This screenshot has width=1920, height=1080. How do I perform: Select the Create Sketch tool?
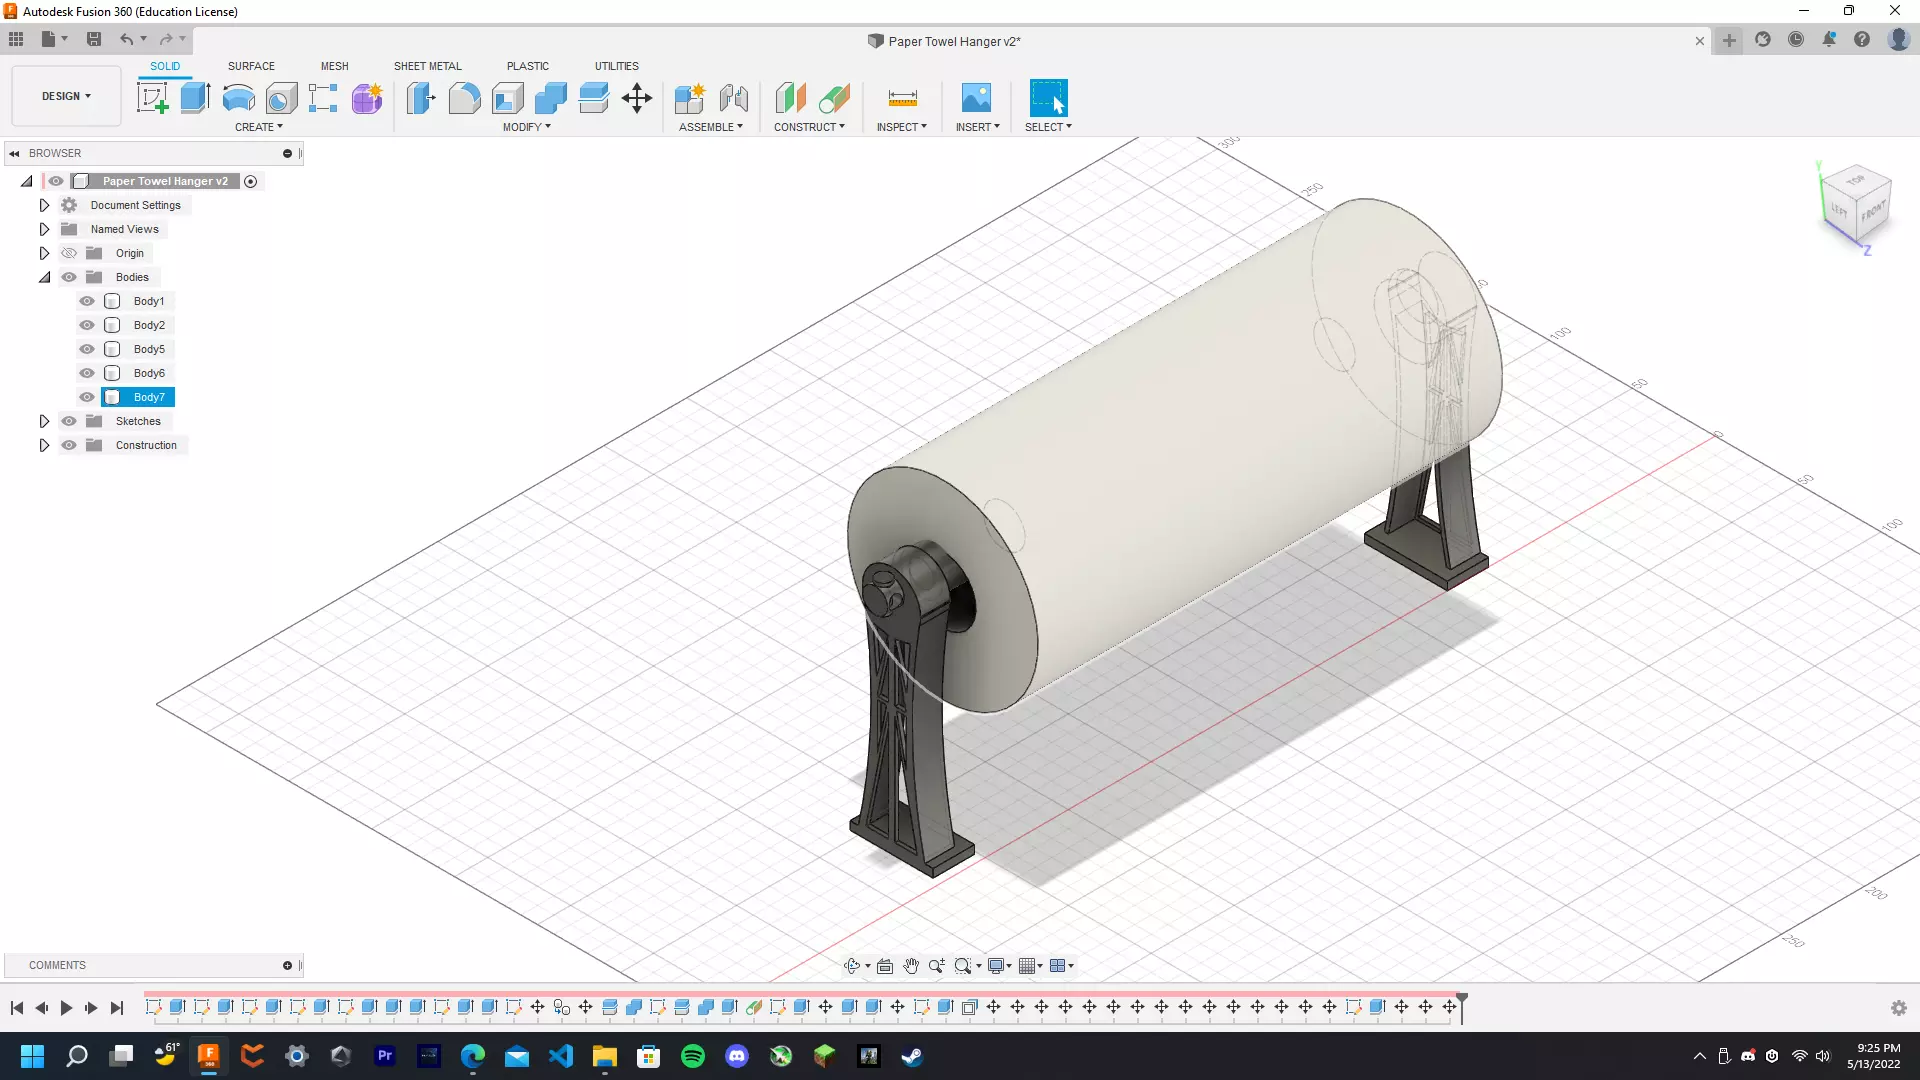(152, 98)
